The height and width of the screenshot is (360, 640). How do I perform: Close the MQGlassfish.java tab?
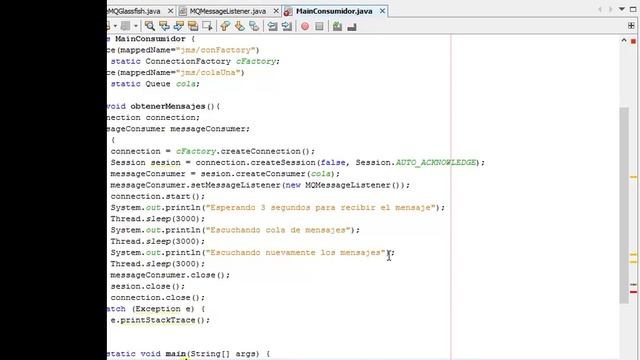(x=171, y=11)
